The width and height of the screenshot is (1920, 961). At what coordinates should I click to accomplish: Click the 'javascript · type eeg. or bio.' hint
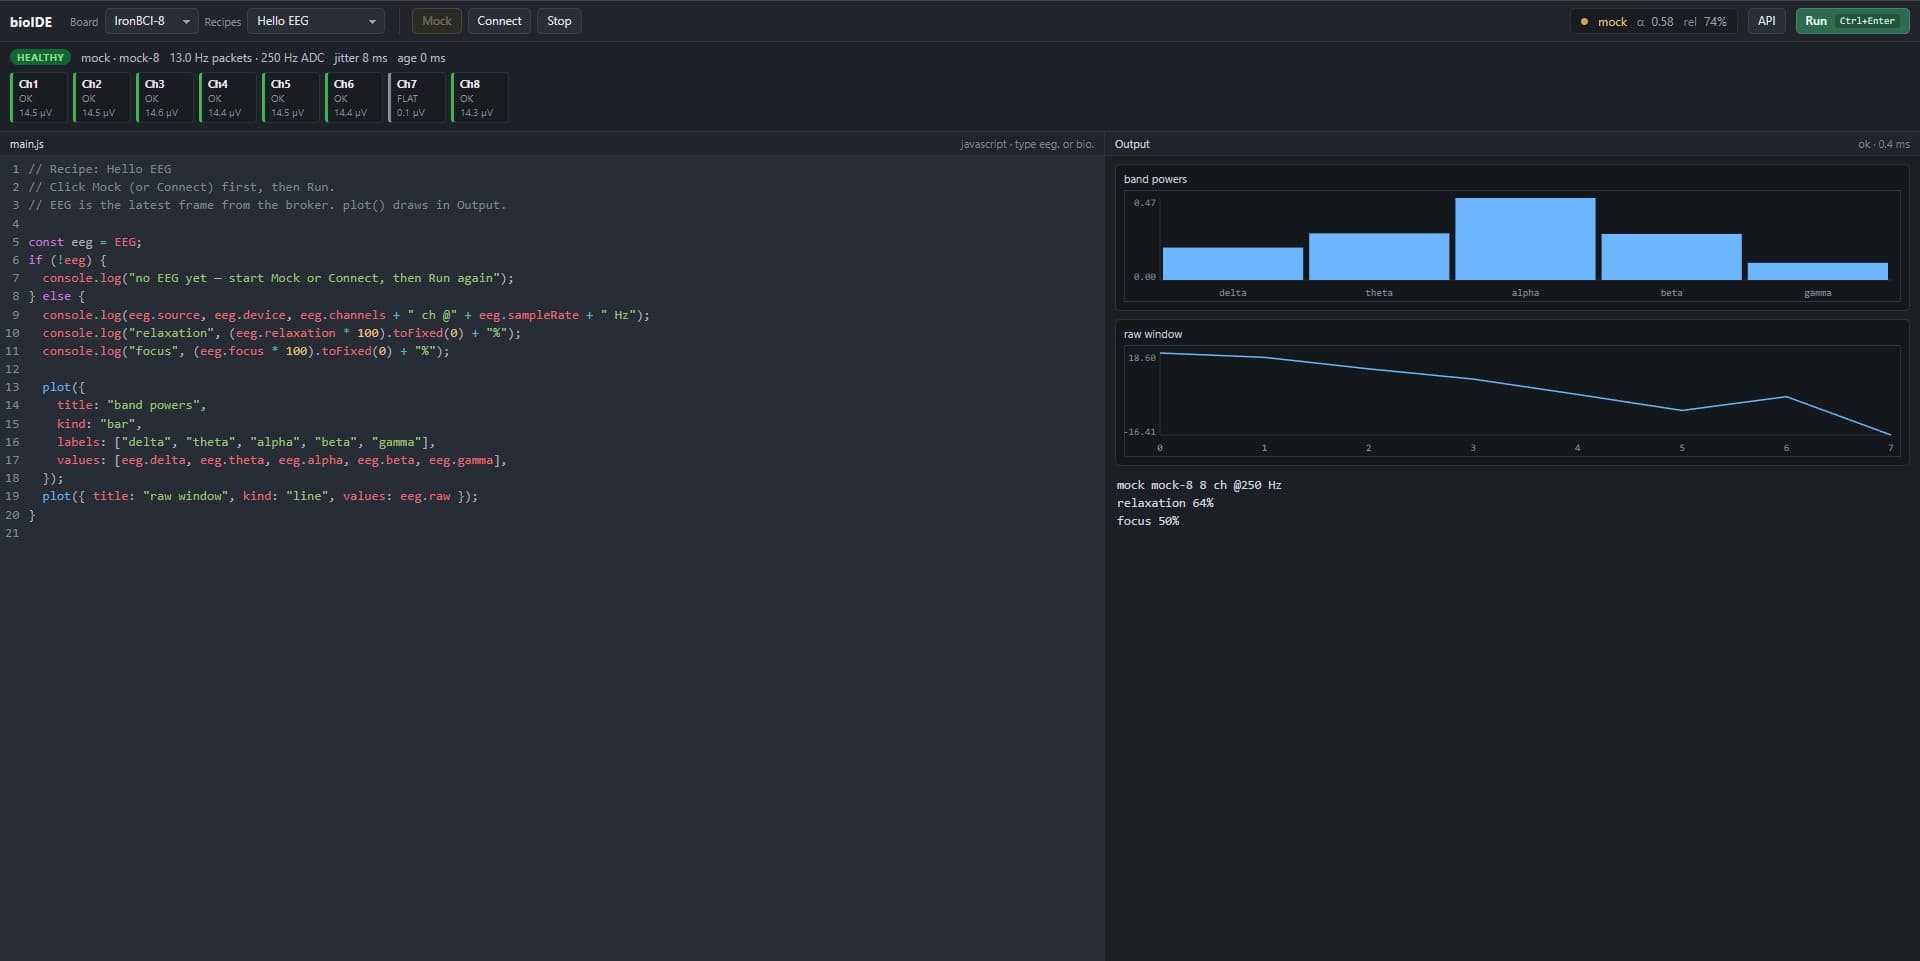[1027, 144]
